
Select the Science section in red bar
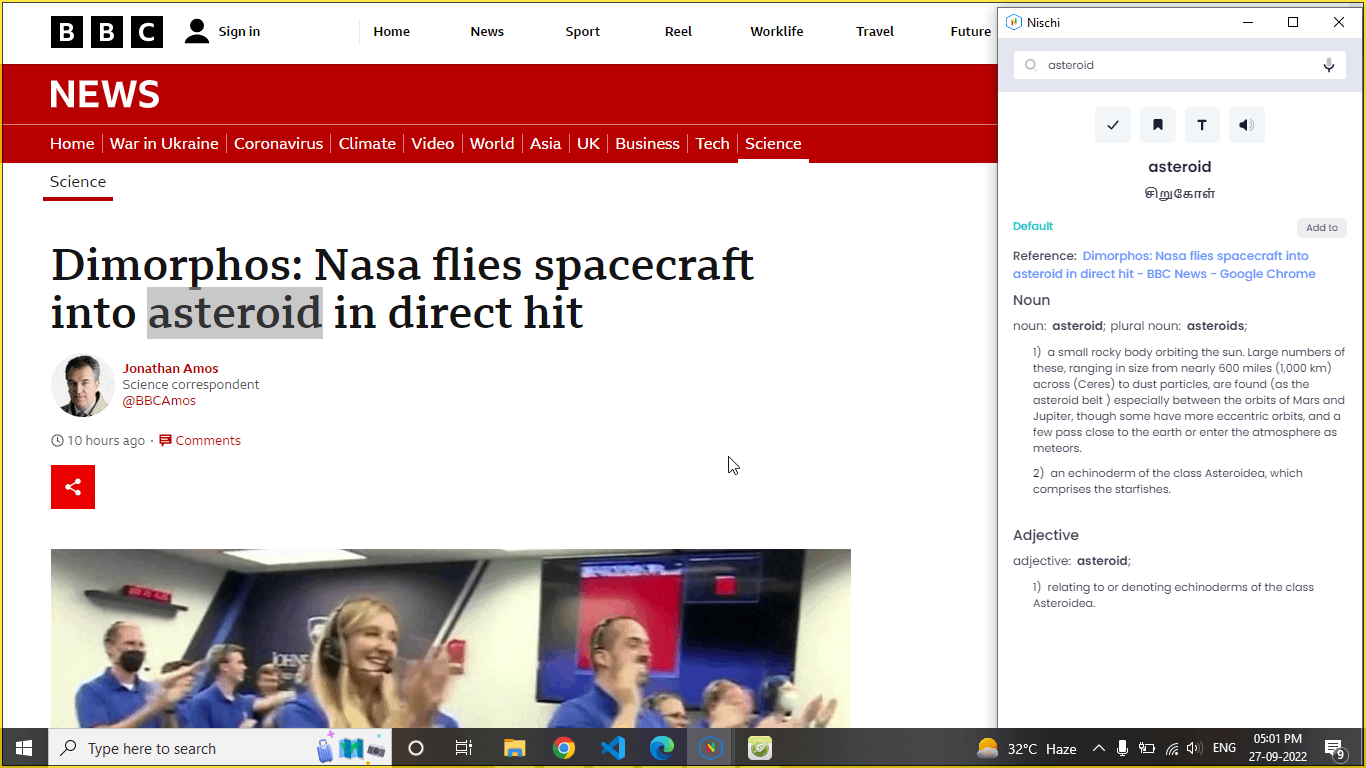pyautogui.click(x=773, y=144)
